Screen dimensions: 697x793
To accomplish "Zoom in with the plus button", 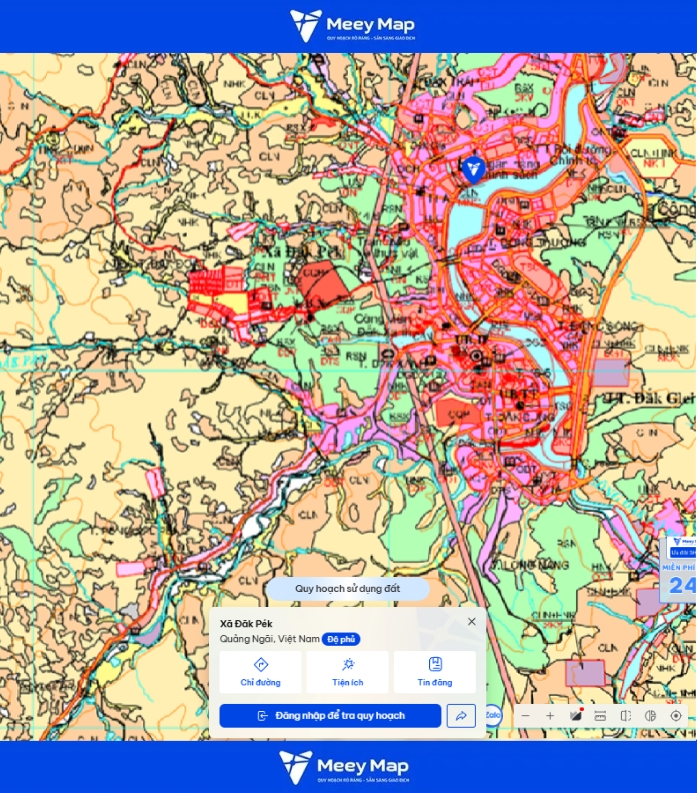I will pos(550,716).
